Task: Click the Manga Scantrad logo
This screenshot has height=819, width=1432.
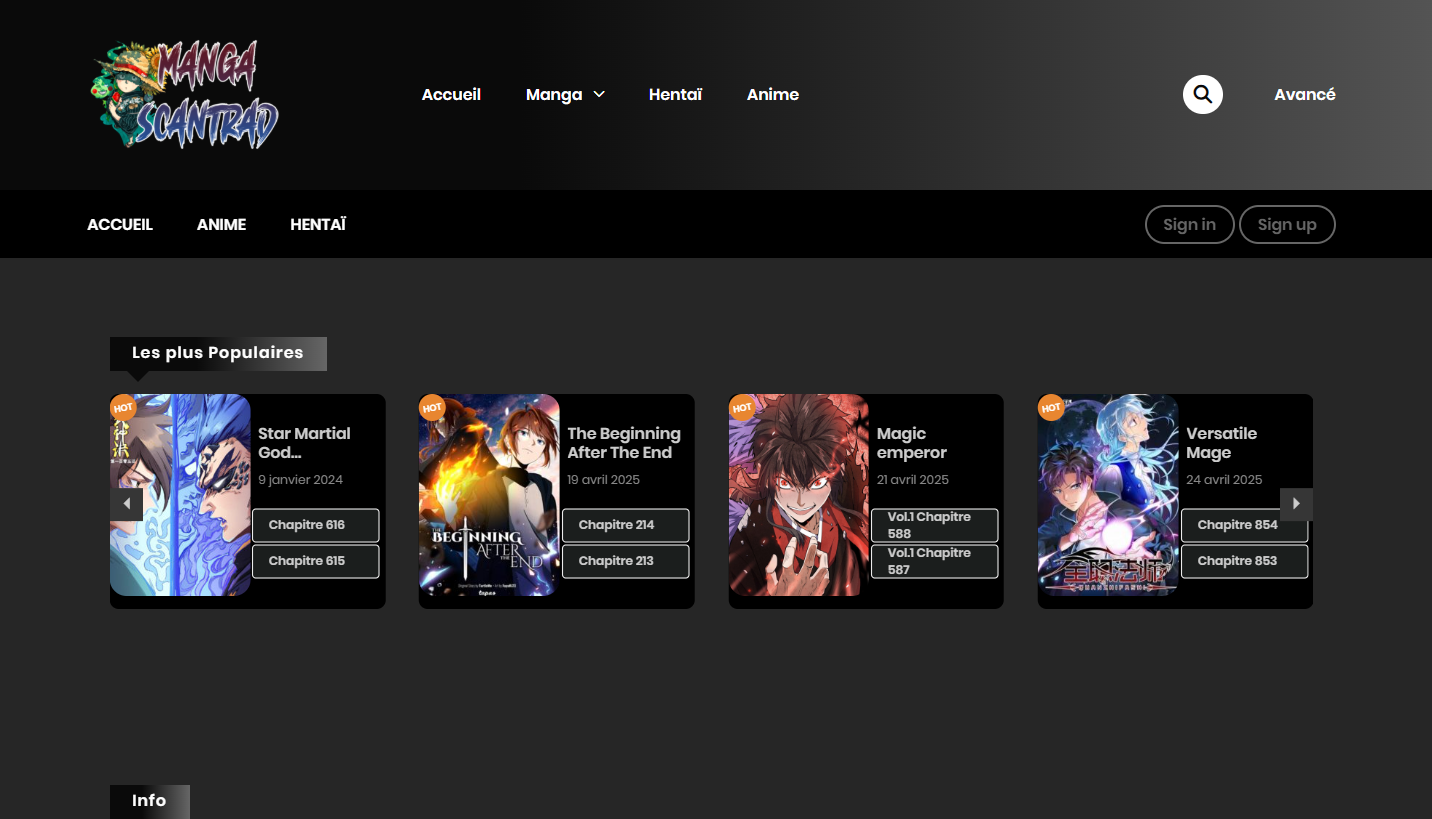Action: (185, 95)
